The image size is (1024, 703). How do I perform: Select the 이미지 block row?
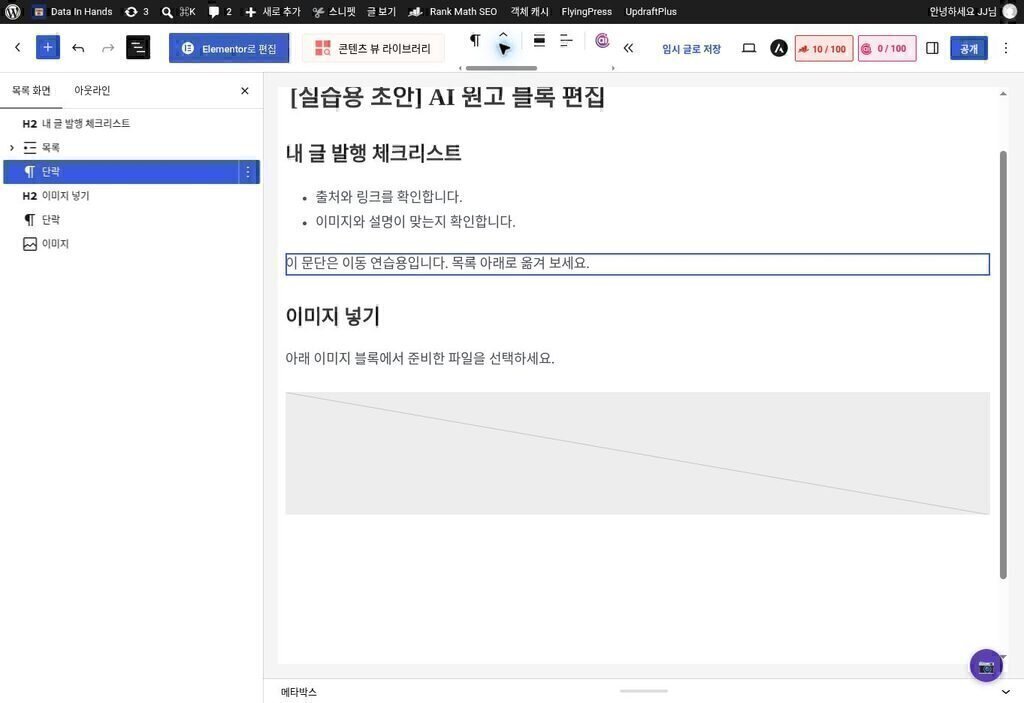(x=131, y=244)
